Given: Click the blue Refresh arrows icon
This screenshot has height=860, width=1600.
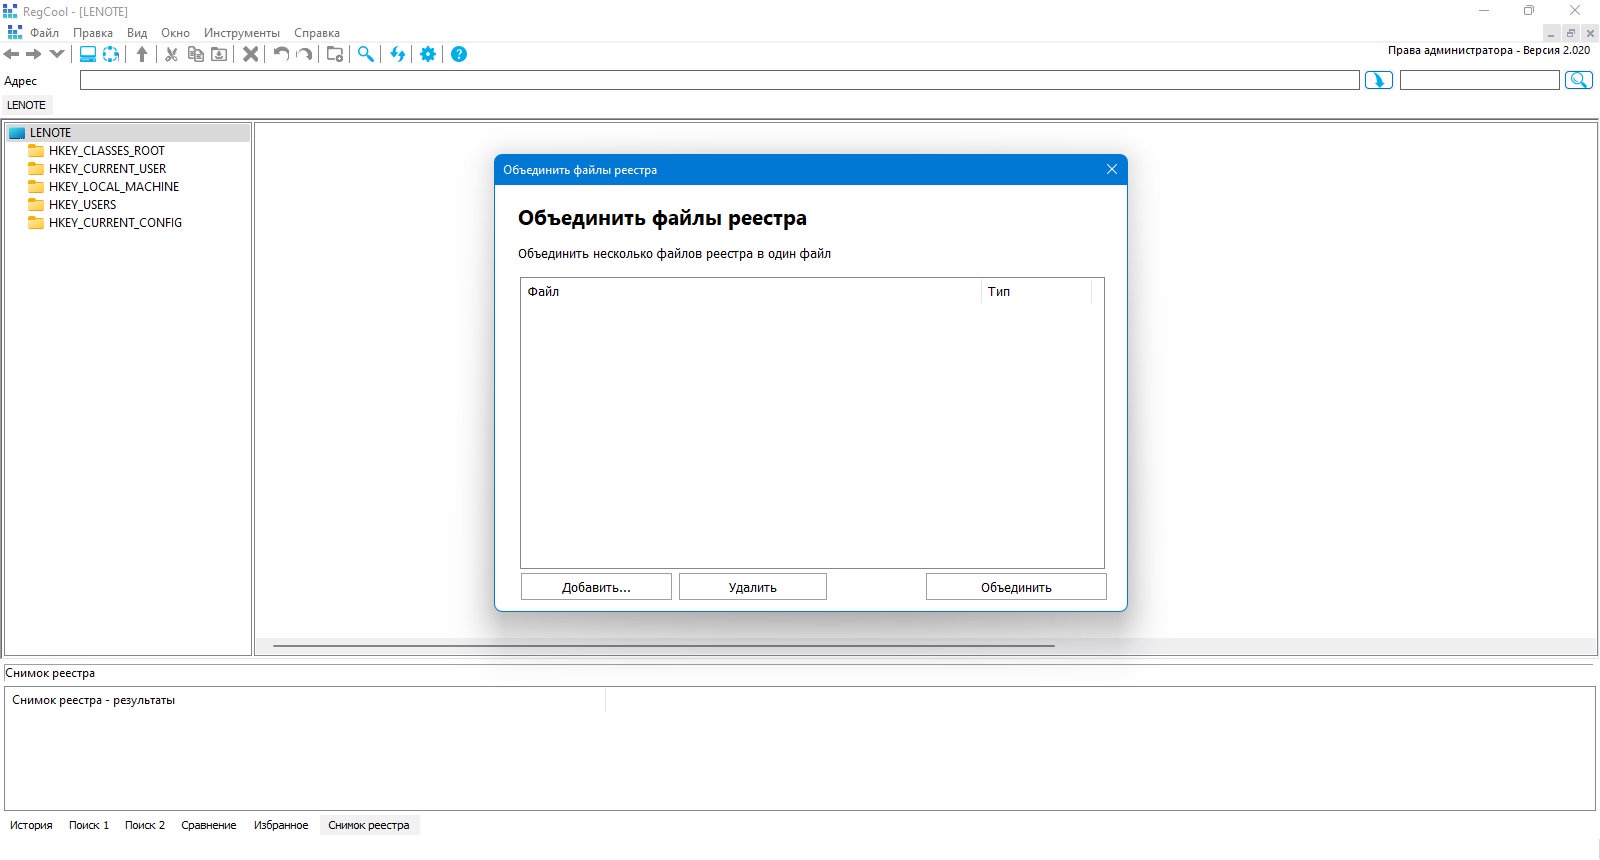Looking at the screenshot, I should 398,54.
